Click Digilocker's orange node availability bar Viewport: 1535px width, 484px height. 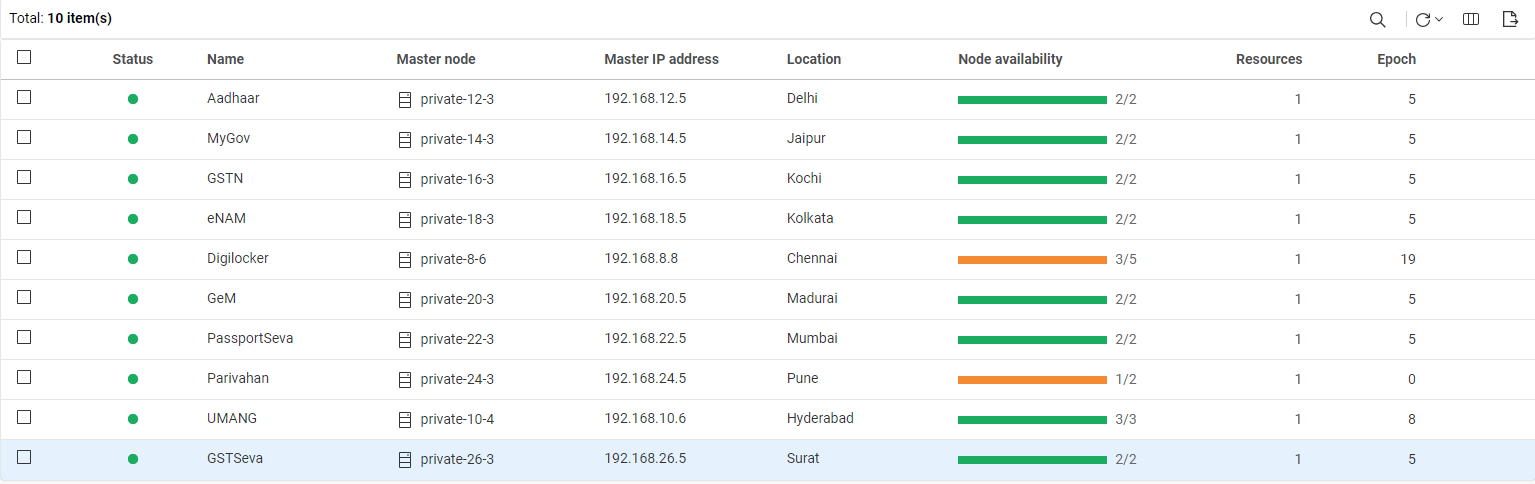(1032, 260)
